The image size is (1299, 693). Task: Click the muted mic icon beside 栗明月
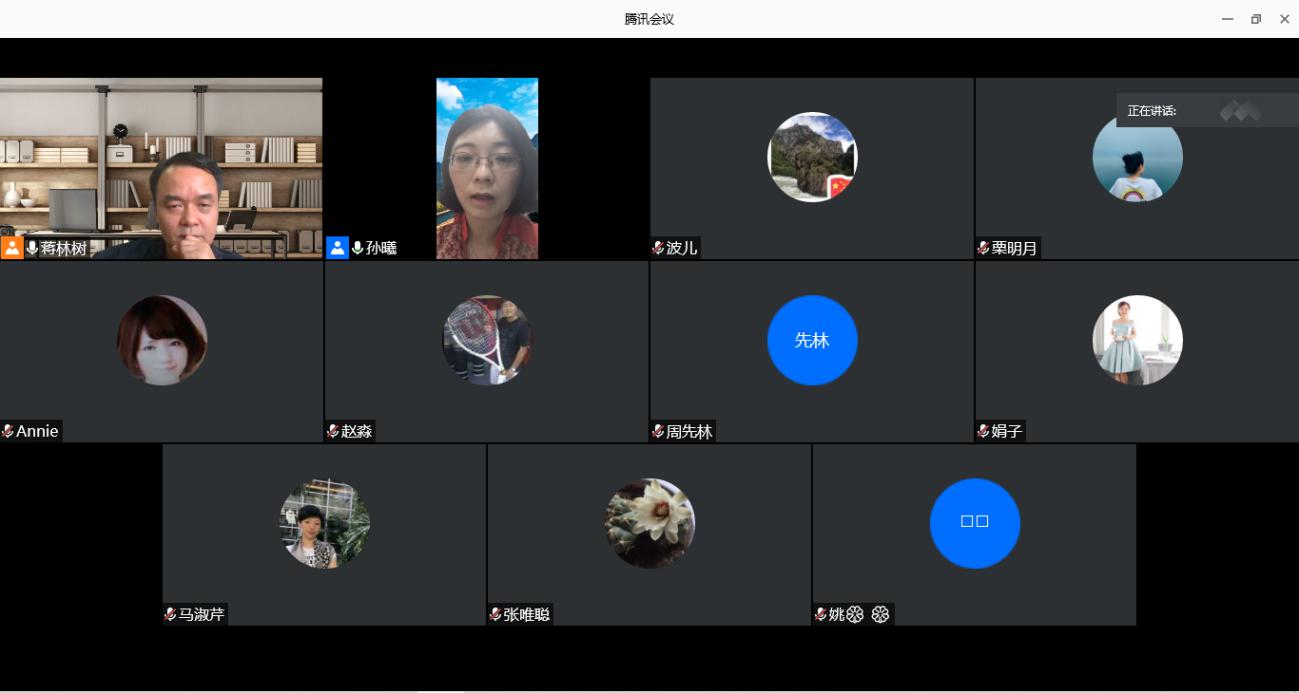coord(983,248)
